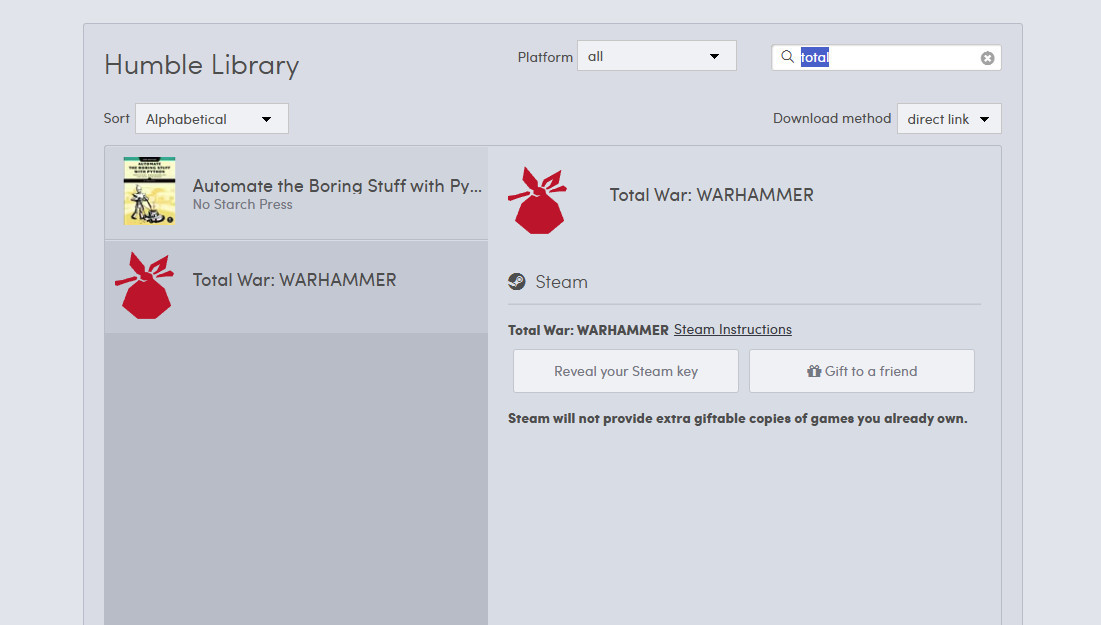Open the Download method dropdown 'direct link'
1101x625 pixels.
pyautogui.click(x=949, y=119)
